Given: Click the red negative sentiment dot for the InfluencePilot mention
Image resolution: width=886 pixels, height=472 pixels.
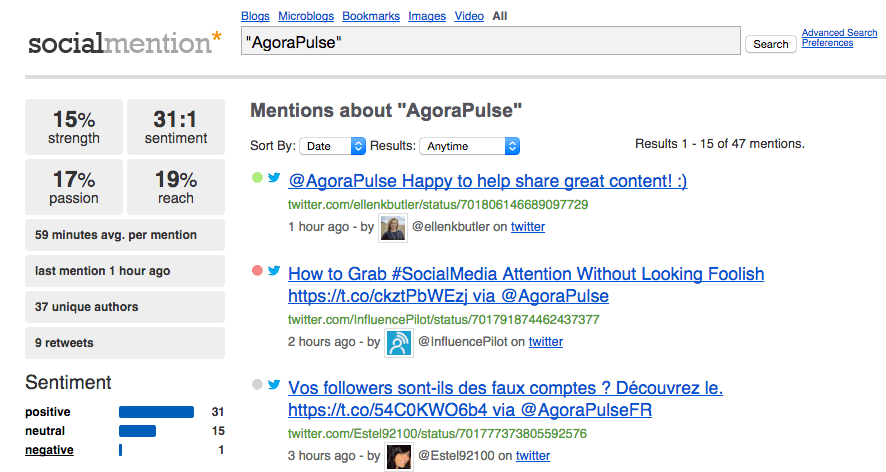Looking at the screenshot, I should (257, 271).
